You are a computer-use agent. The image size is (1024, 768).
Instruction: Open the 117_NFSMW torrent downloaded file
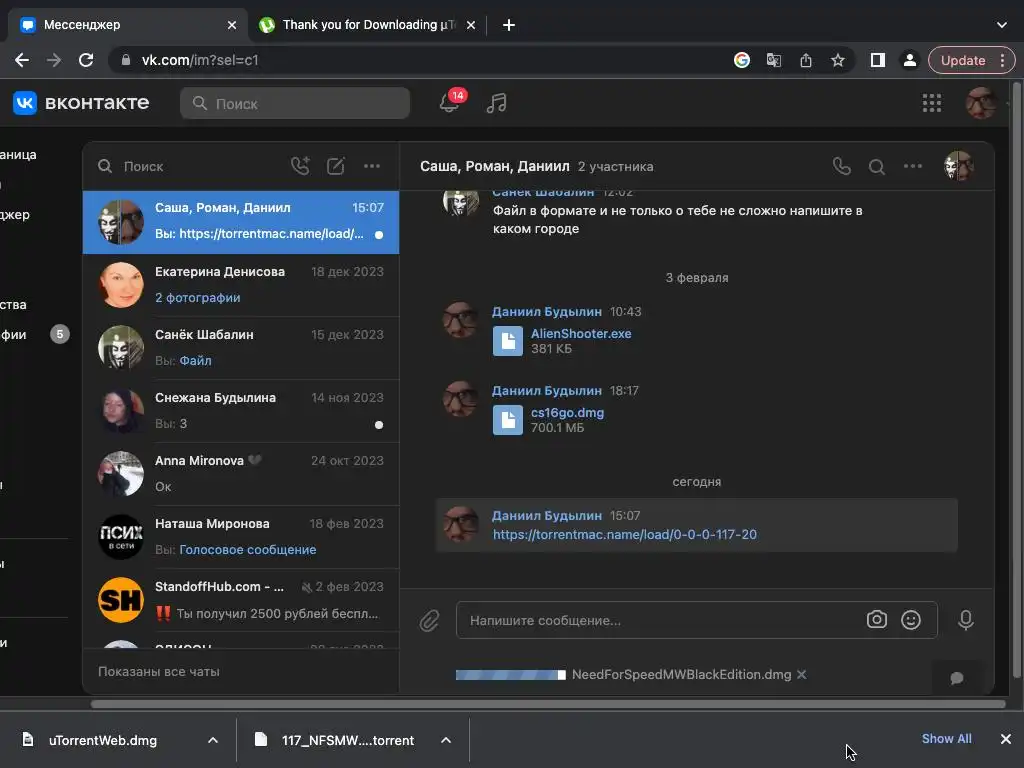pyautogui.click(x=347, y=740)
